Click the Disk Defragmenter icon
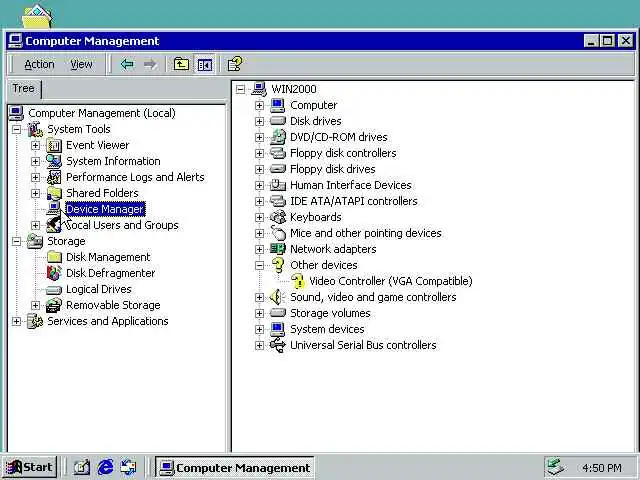Viewport: 640px width, 480px height. tap(54, 273)
